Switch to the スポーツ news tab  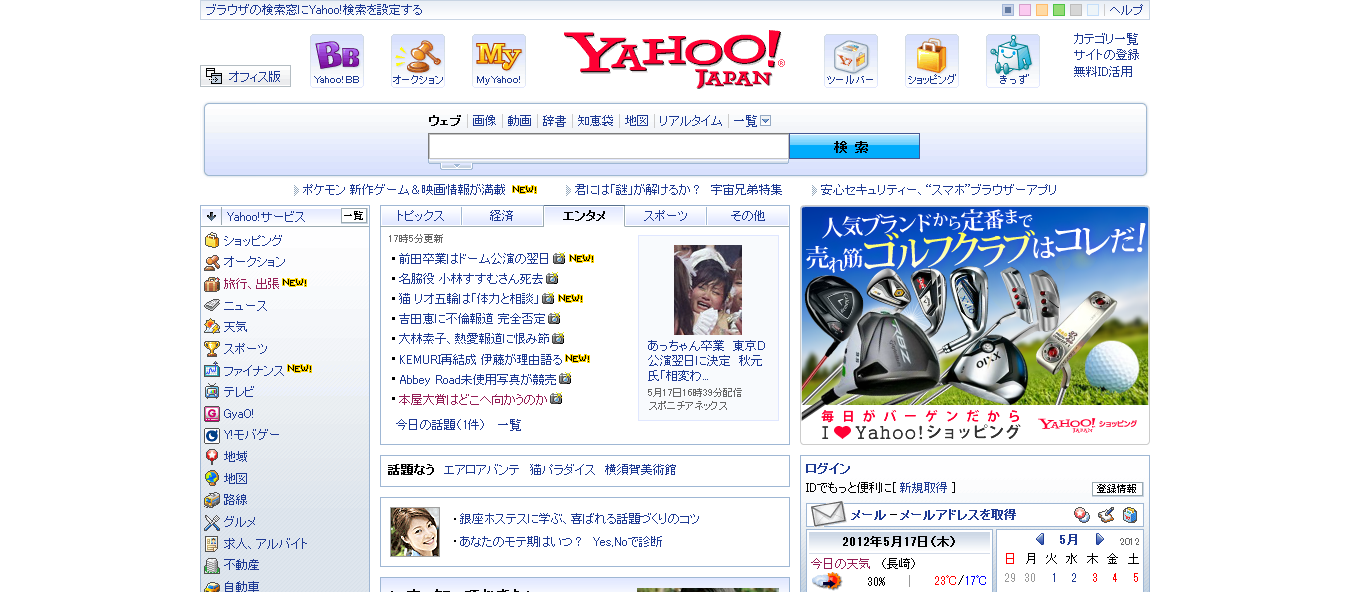(665, 216)
